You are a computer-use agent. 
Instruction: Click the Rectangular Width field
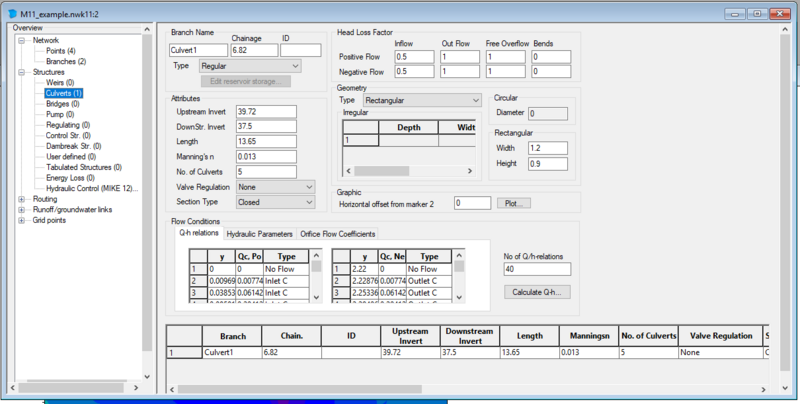point(548,148)
